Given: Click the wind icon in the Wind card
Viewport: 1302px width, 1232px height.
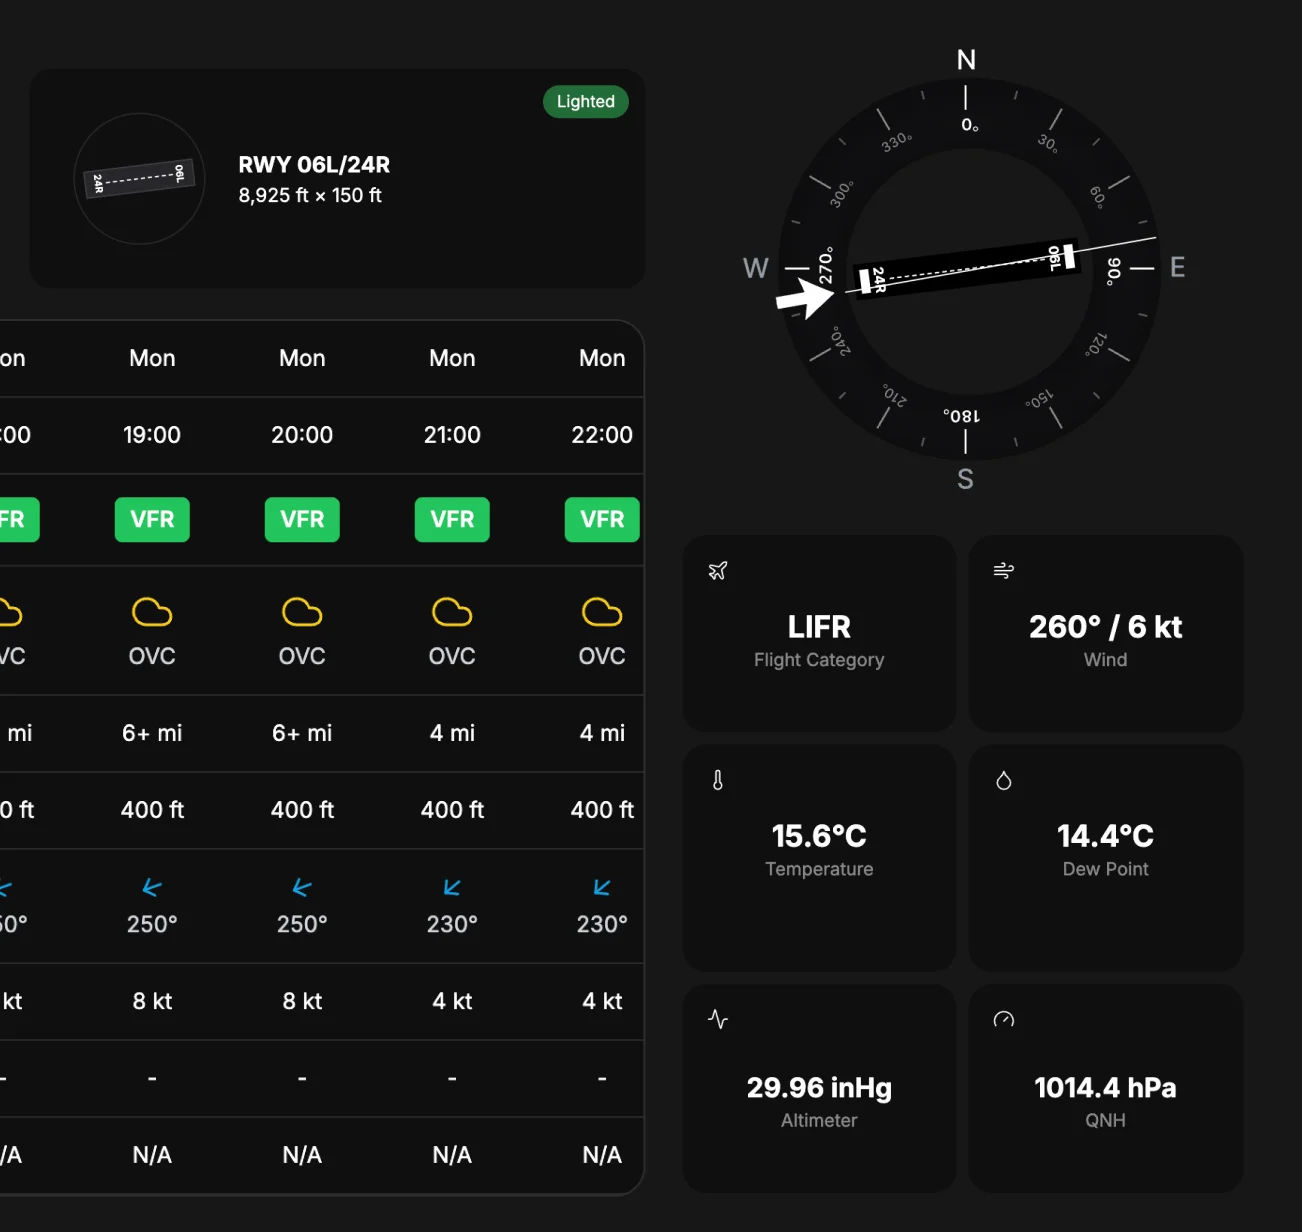Looking at the screenshot, I should click(1004, 571).
